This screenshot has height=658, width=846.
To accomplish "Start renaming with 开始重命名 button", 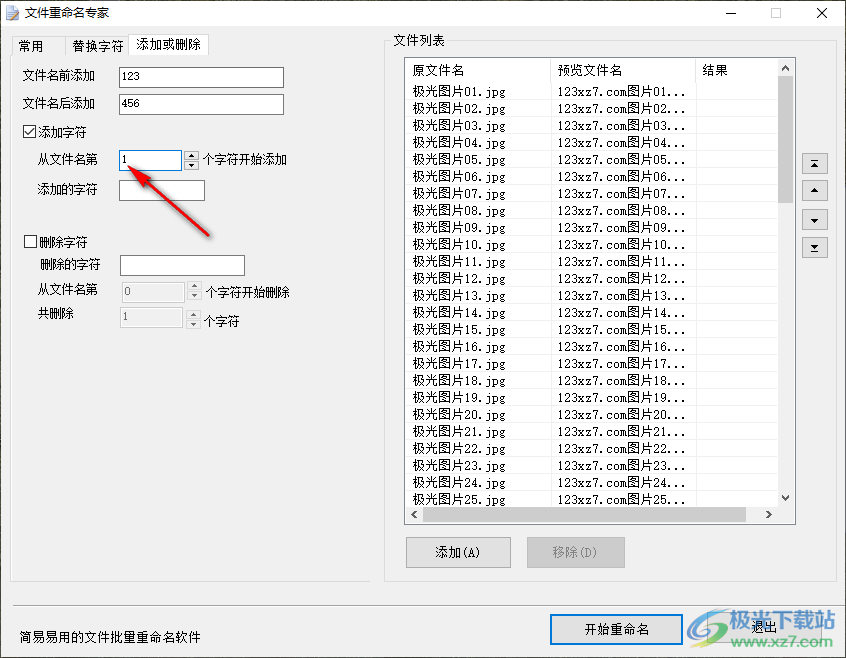I will tap(616, 629).
